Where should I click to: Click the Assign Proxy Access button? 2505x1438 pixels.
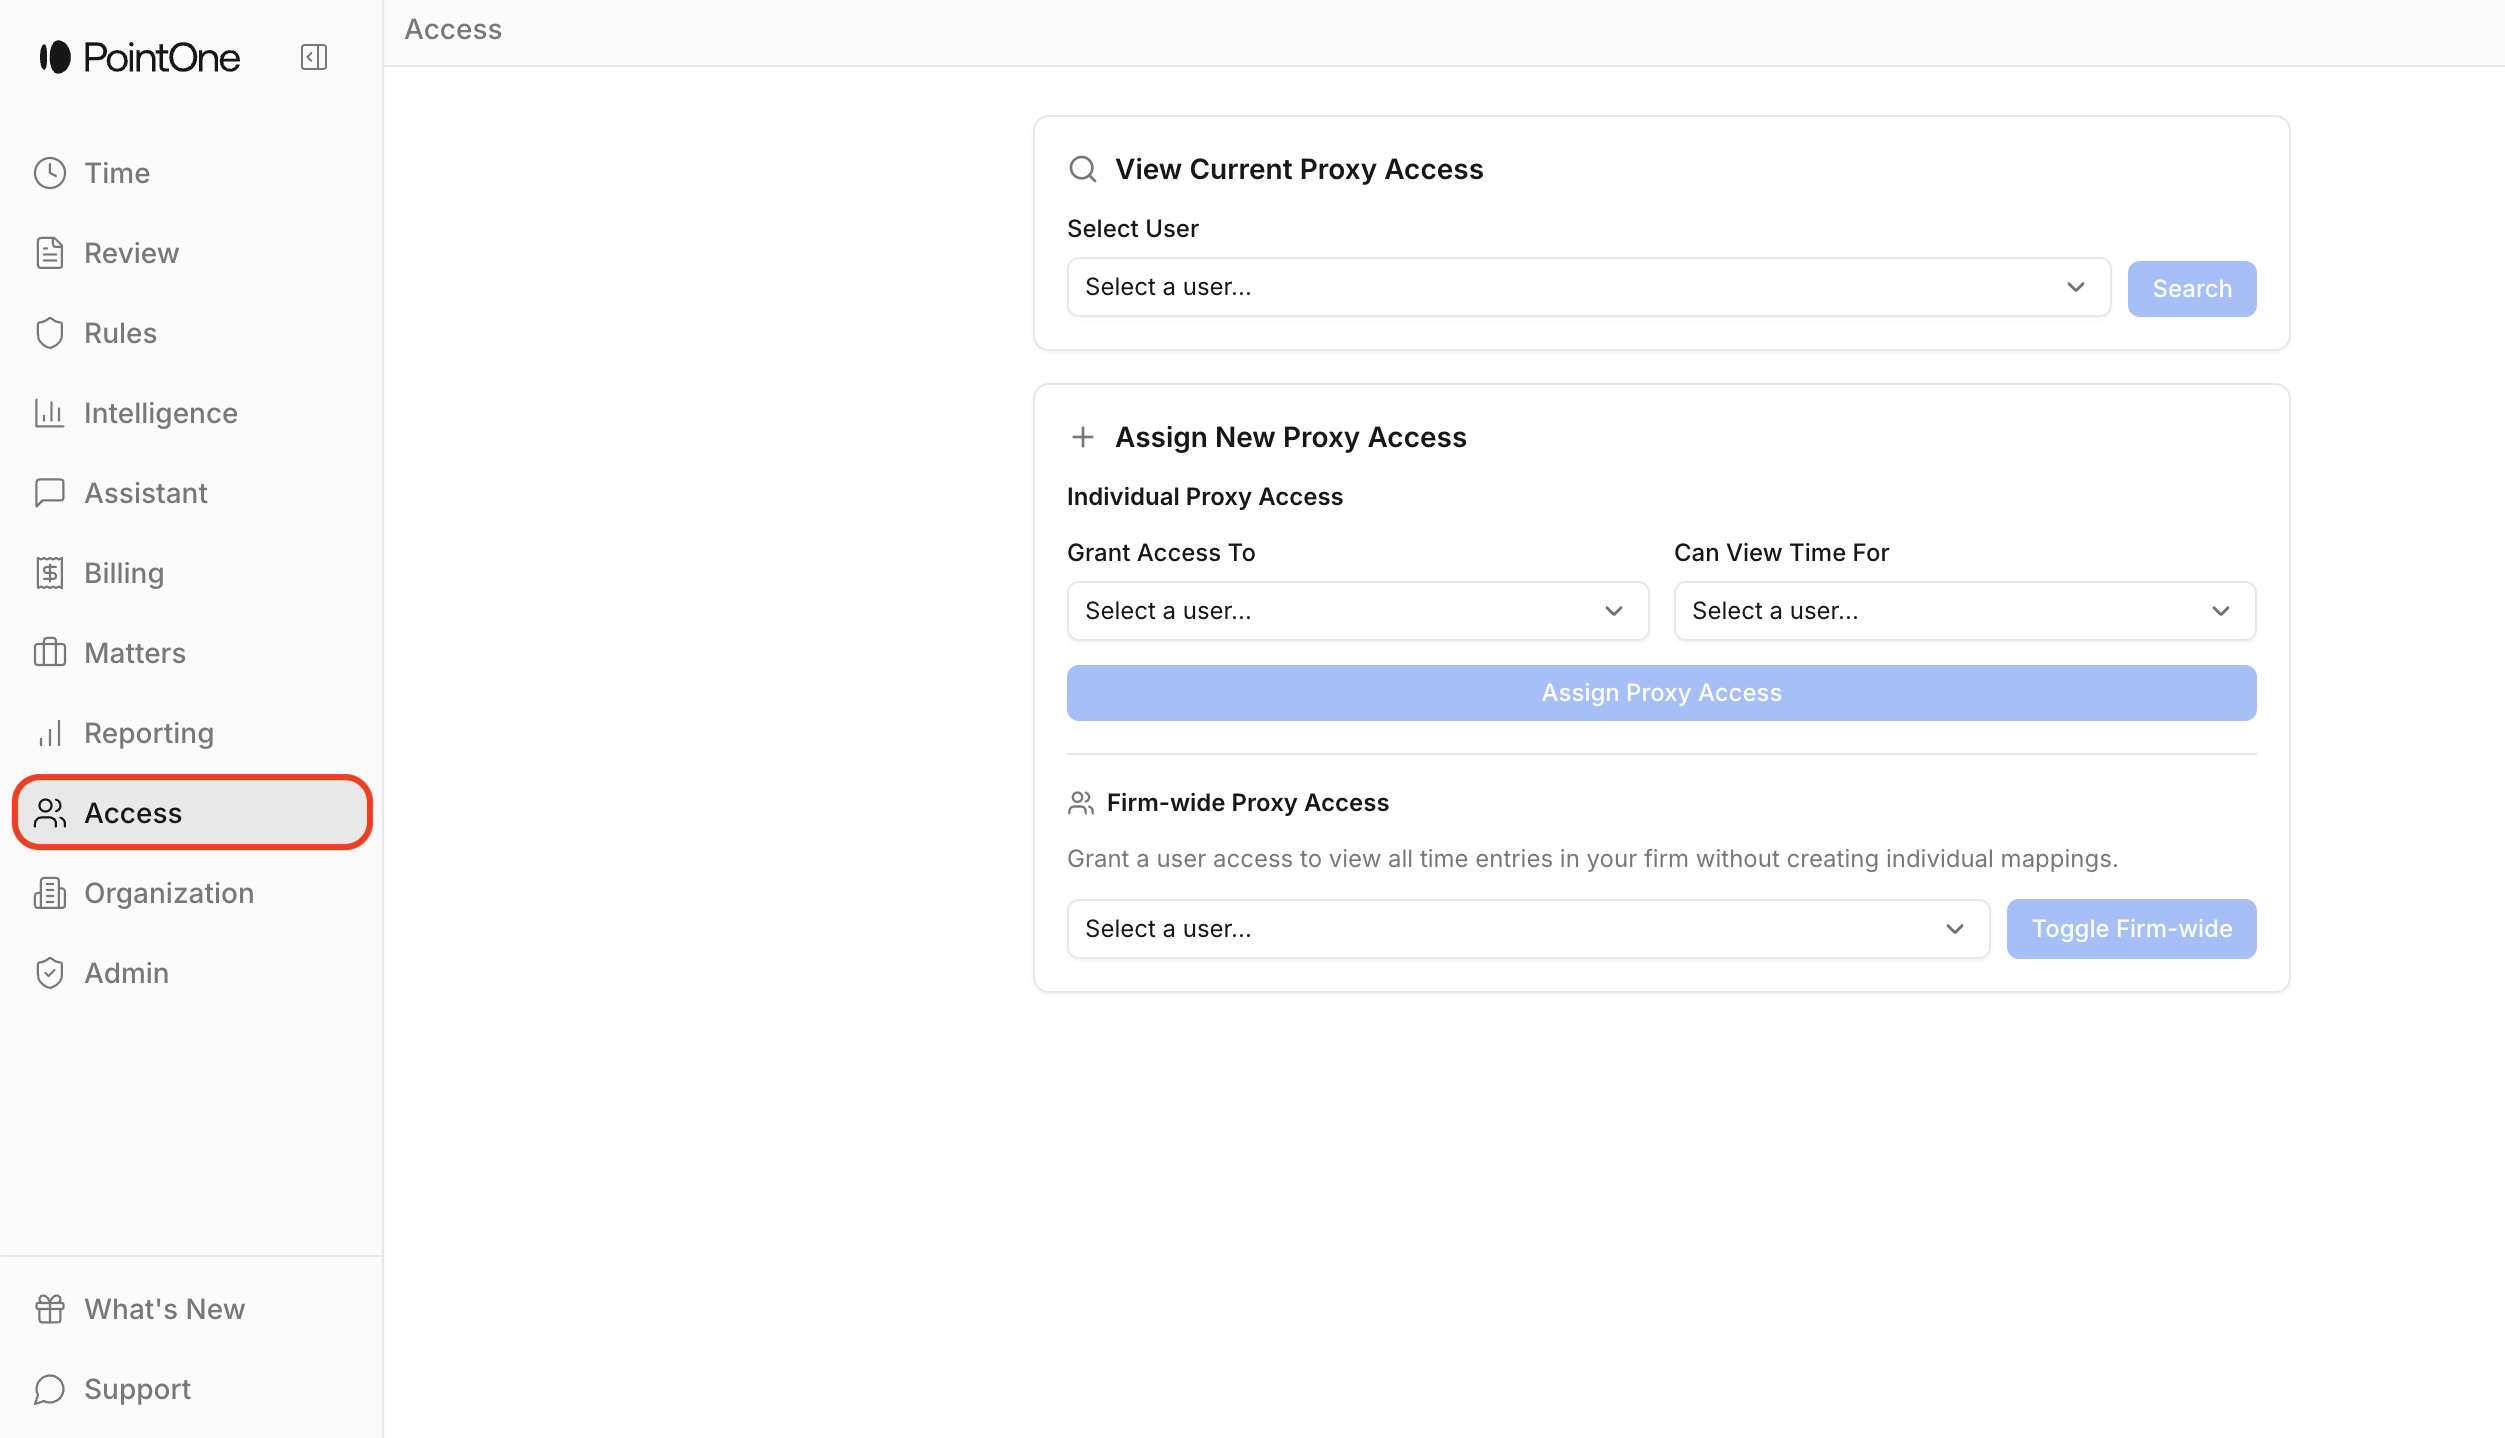(1661, 693)
